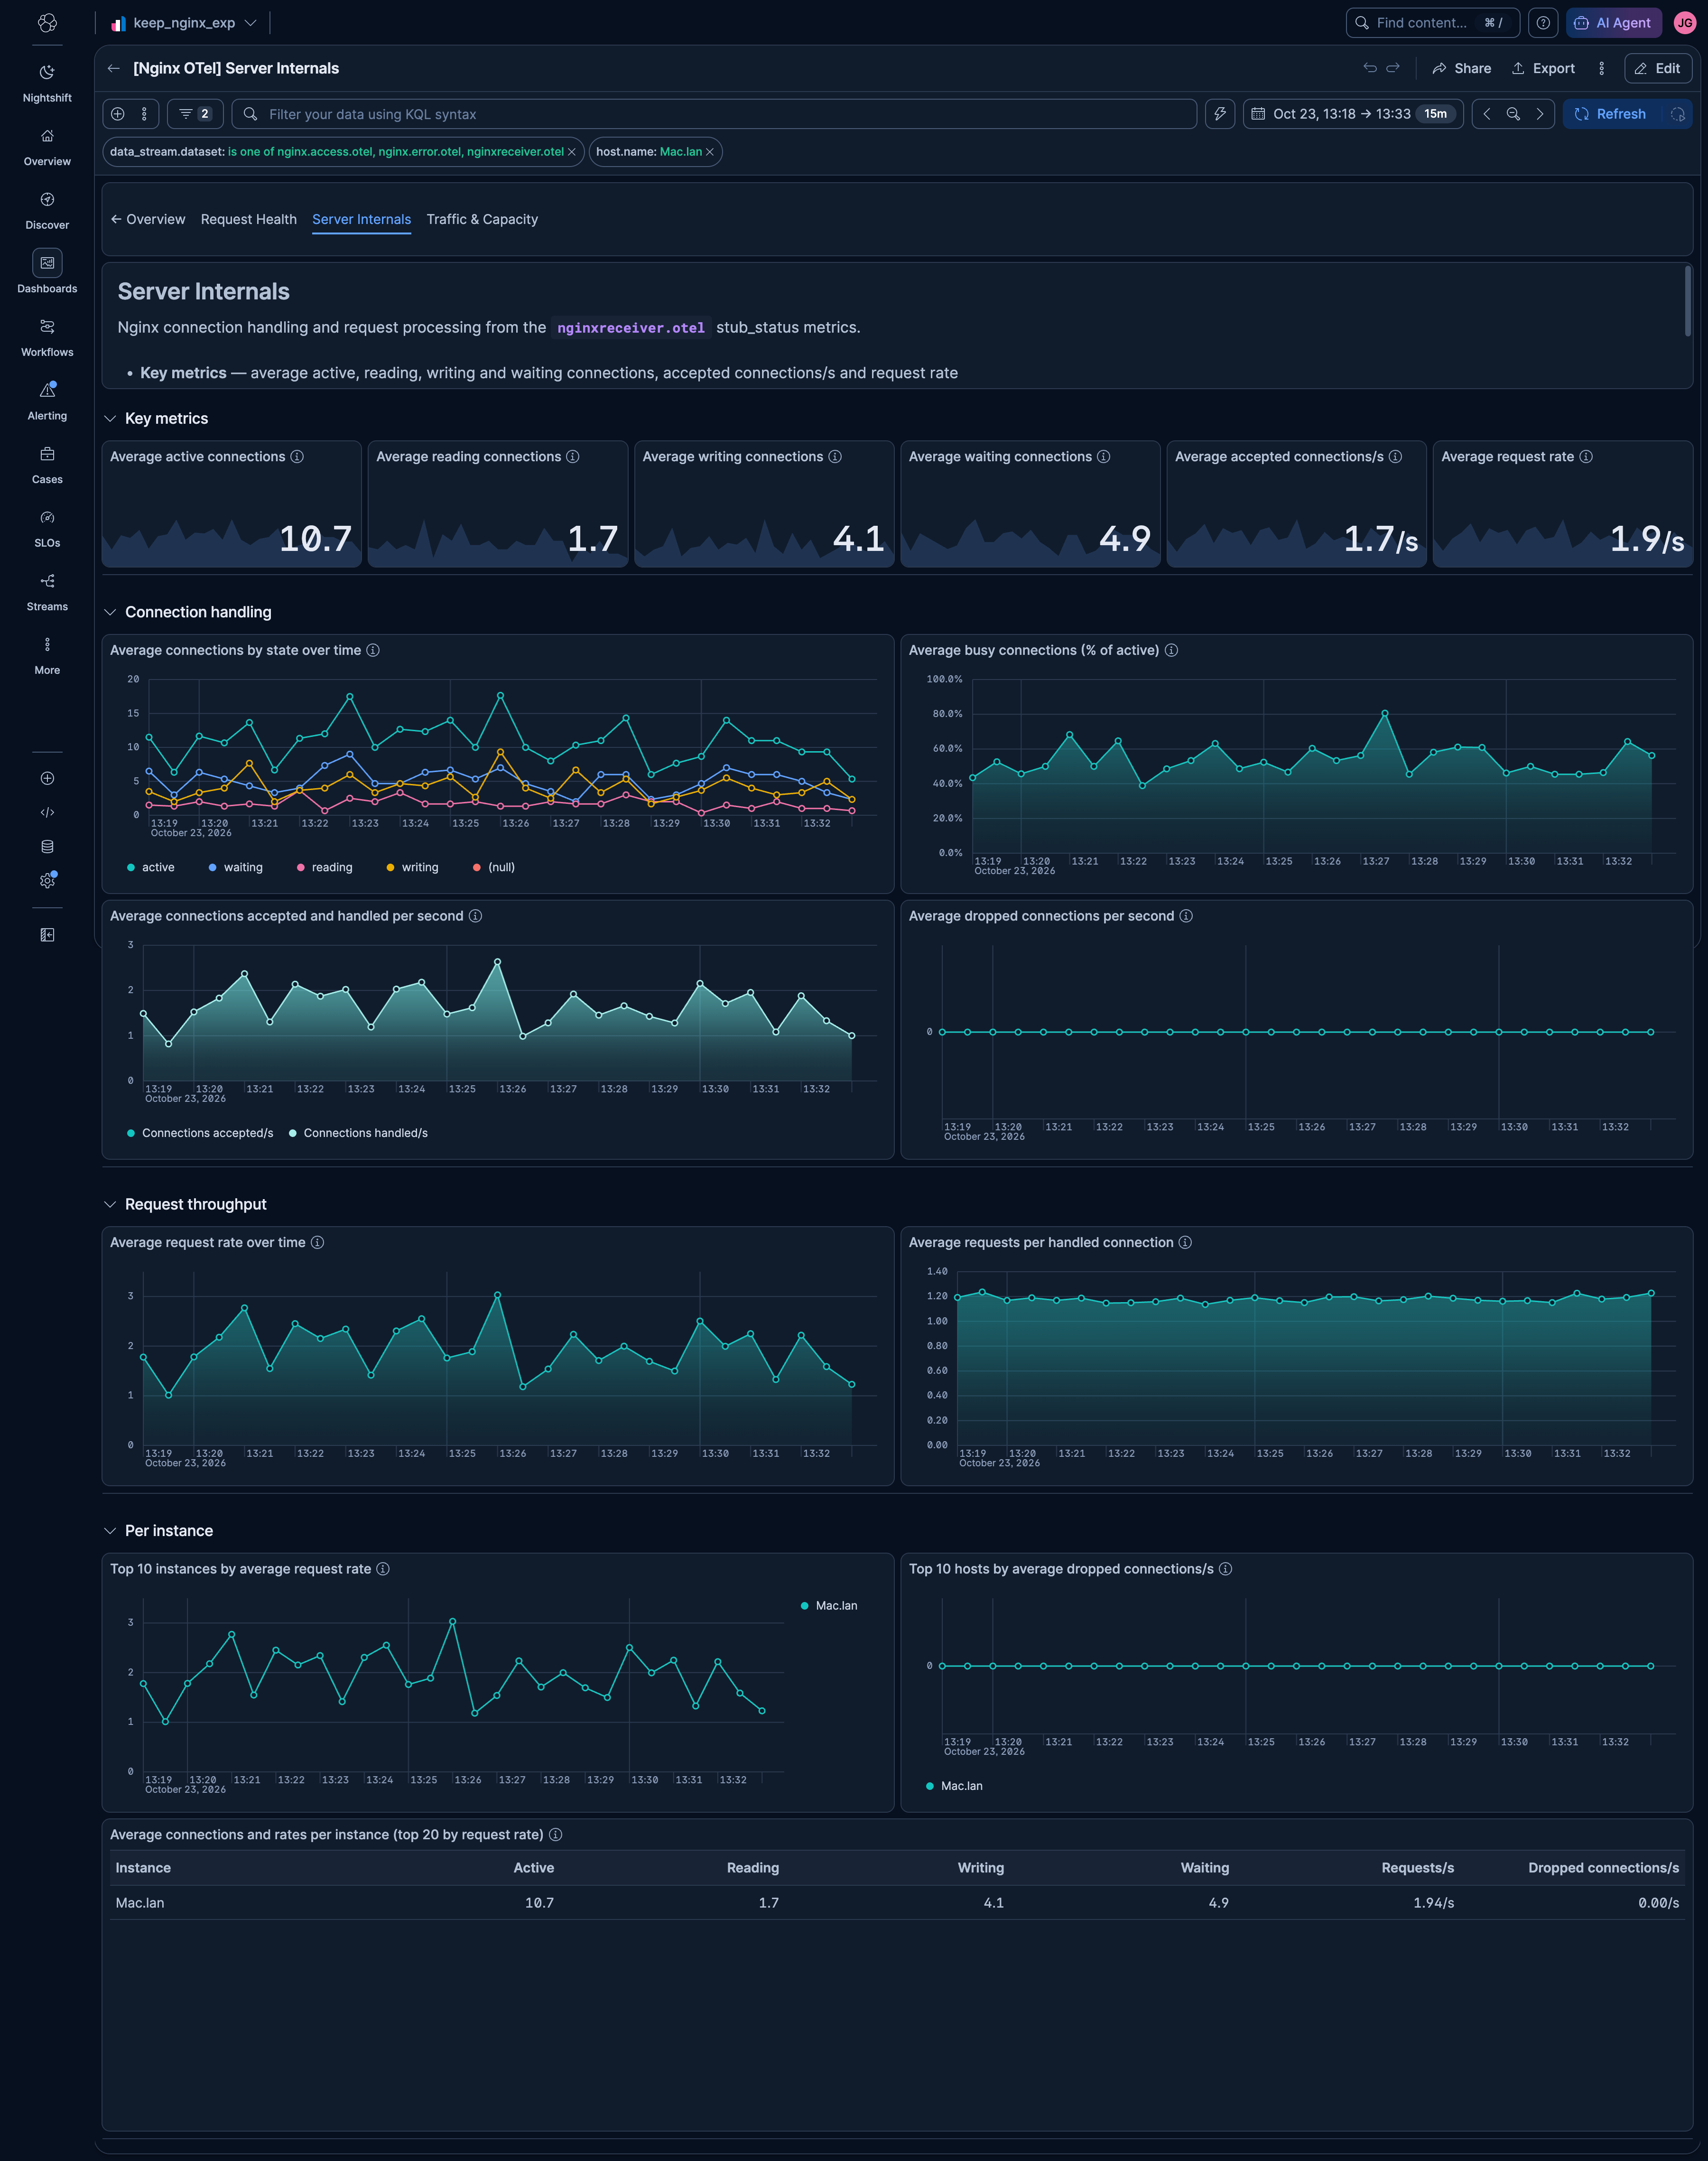This screenshot has height=2161, width=1708.
Task: Switch to the Request Health tab
Action: click(249, 219)
